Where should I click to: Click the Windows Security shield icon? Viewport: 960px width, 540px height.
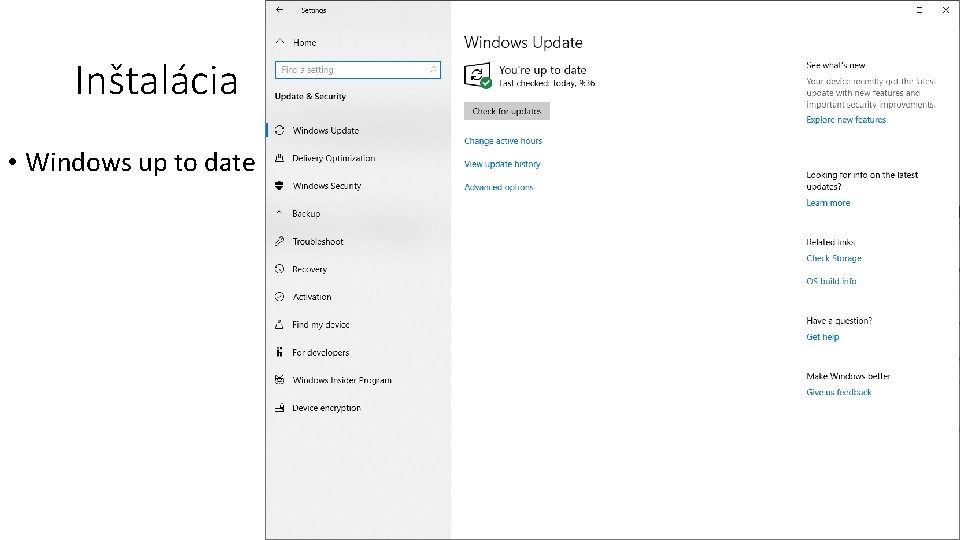point(280,186)
